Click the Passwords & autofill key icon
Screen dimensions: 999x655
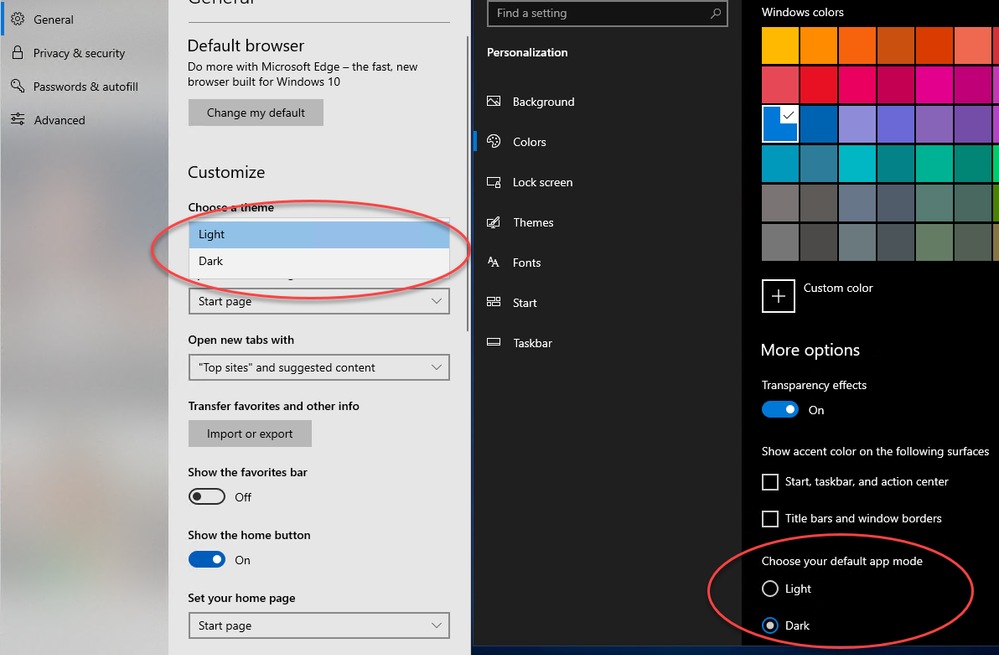(x=18, y=86)
